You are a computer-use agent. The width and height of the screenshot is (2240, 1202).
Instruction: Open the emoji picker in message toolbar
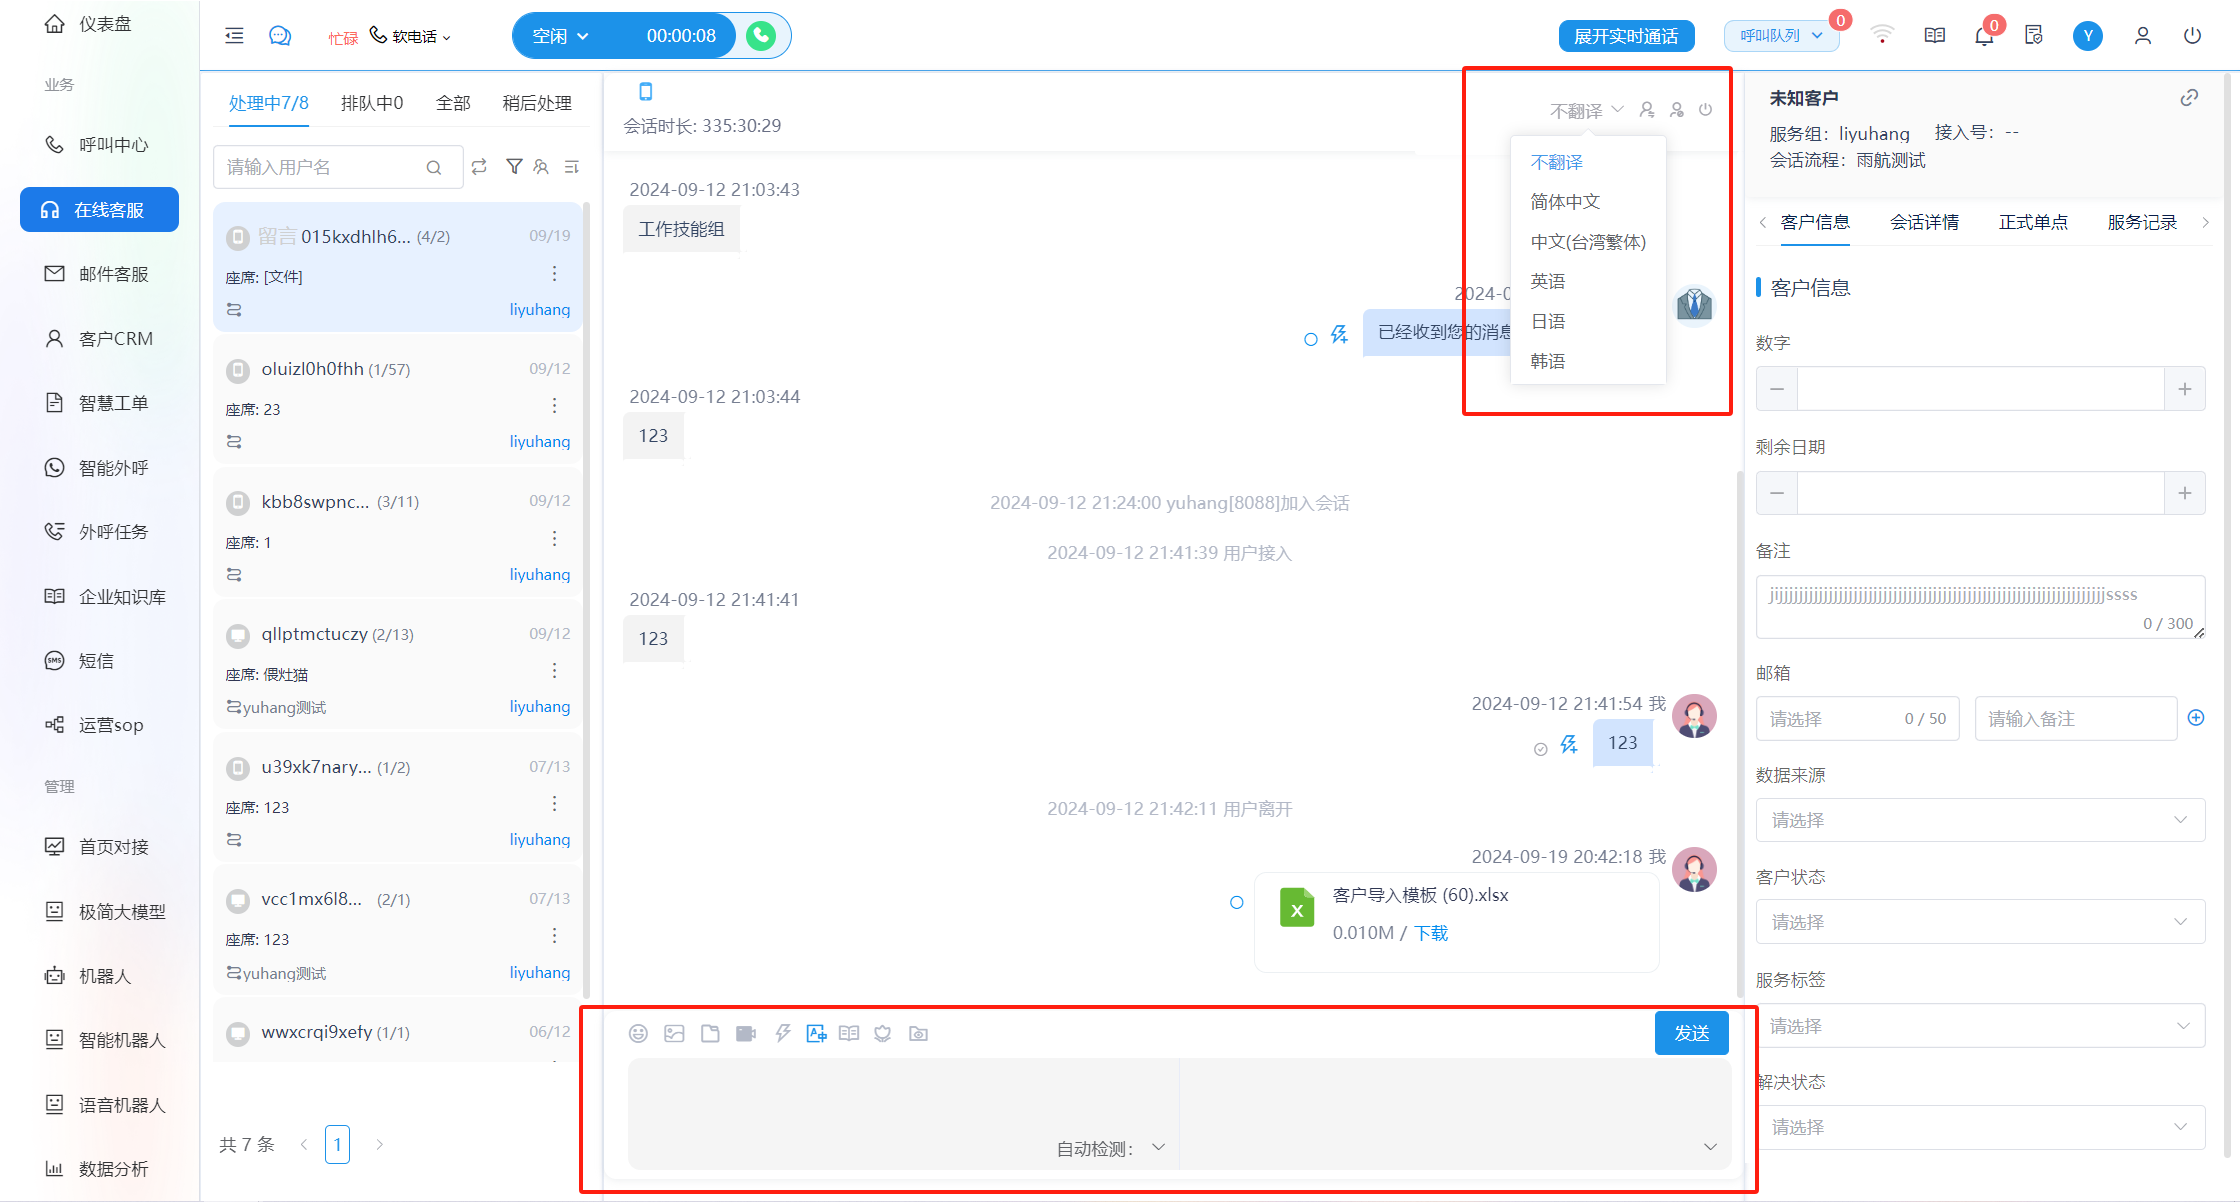[638, 1033]
